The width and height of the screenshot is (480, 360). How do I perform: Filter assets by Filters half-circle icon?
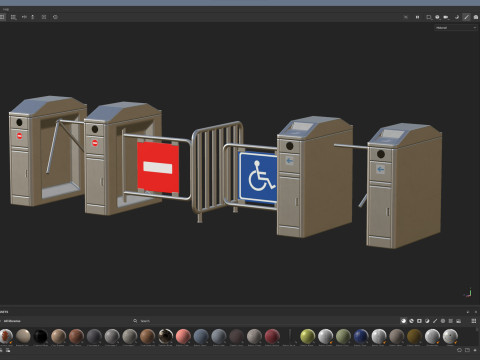427,321
